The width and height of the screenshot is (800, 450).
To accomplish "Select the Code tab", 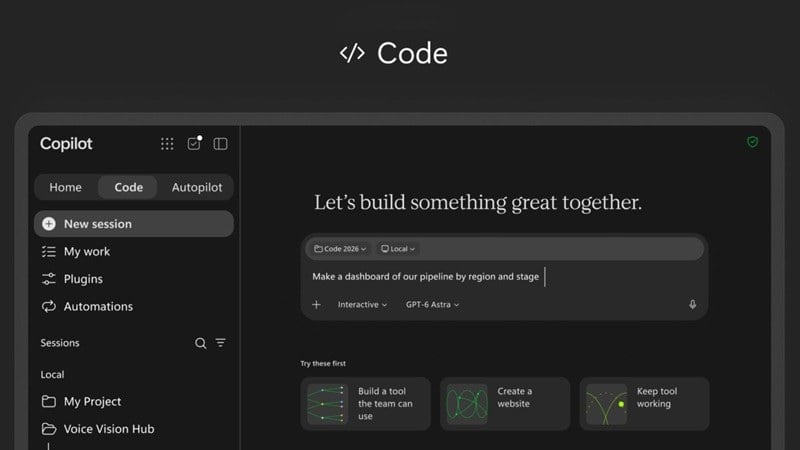I will click(x=129, y=187).
